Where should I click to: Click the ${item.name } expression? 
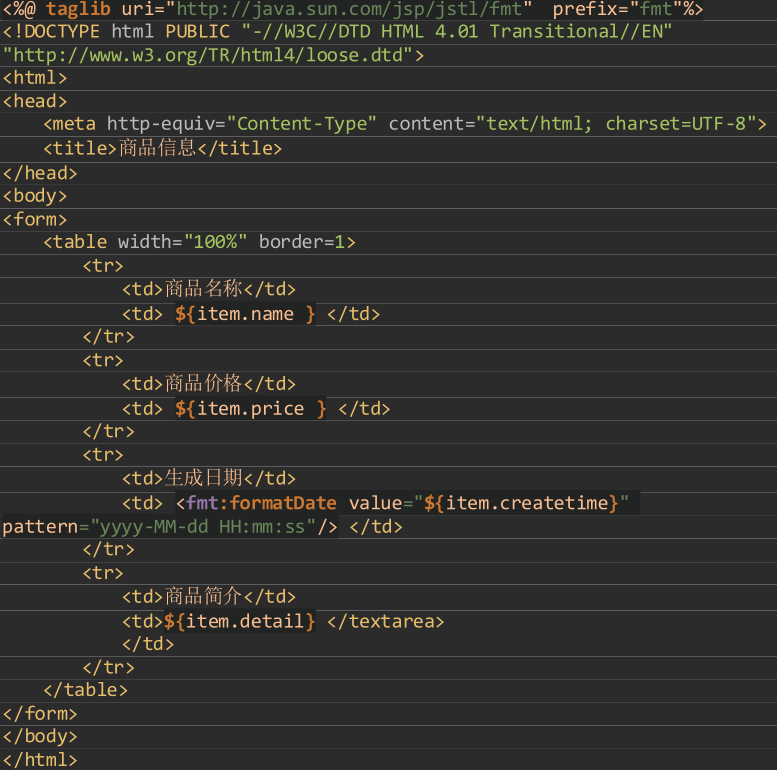(x=245, y=314)
